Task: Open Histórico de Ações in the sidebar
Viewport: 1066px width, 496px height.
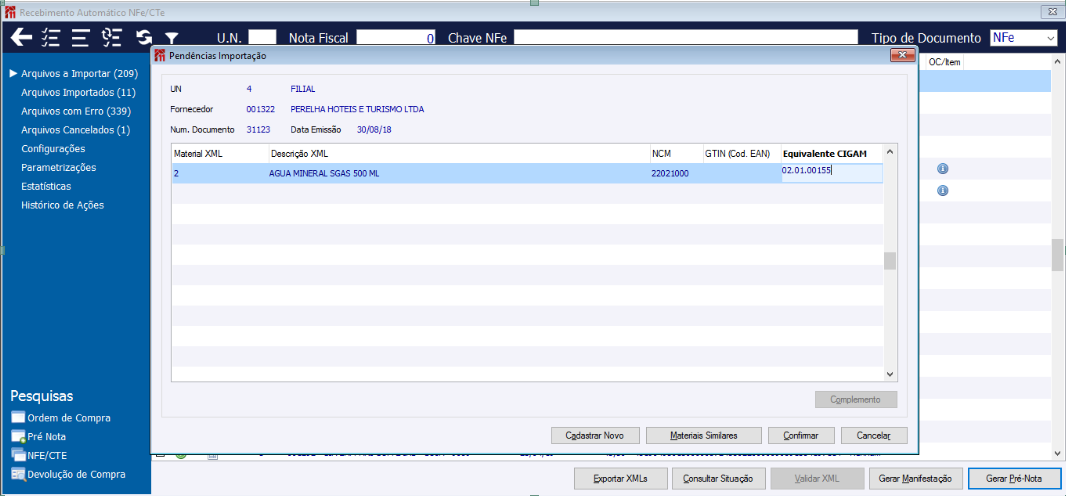Action: 63,205
